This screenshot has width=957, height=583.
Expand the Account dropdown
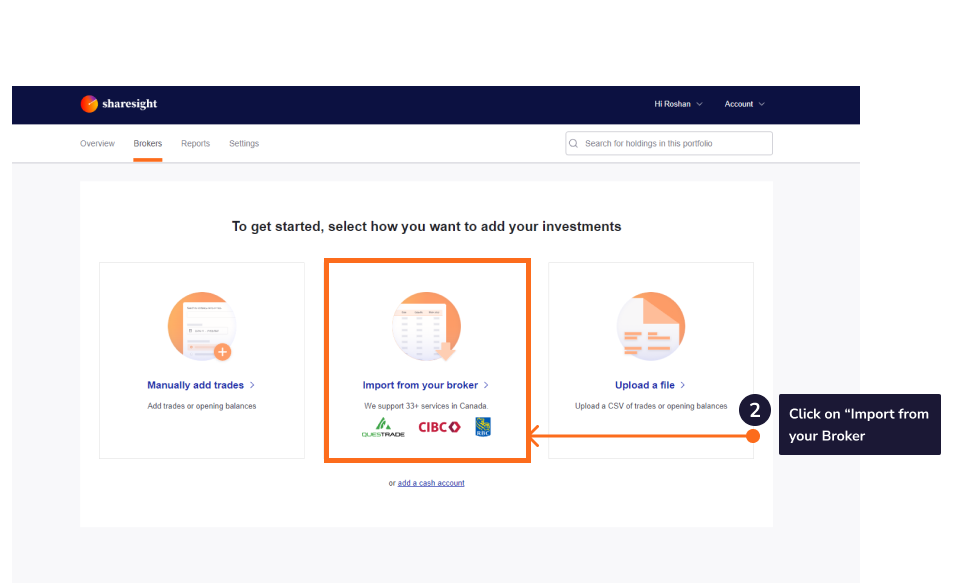[744, 104]
